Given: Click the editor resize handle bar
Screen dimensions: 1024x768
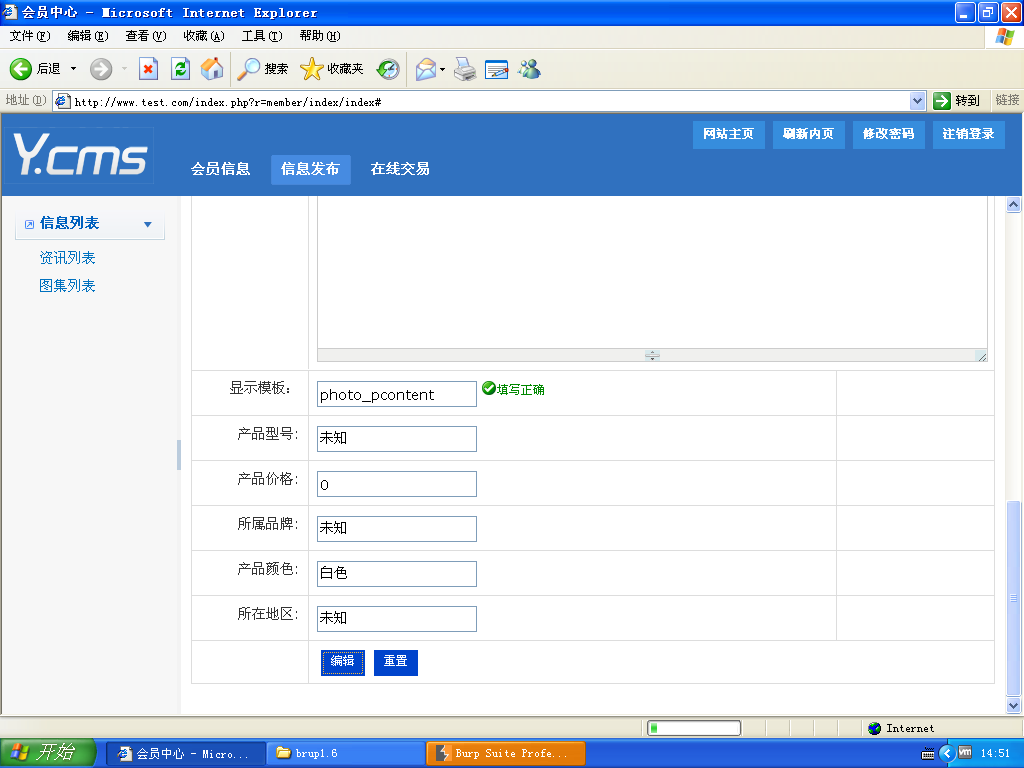Looking at the screenshot, I should [652, 355].
